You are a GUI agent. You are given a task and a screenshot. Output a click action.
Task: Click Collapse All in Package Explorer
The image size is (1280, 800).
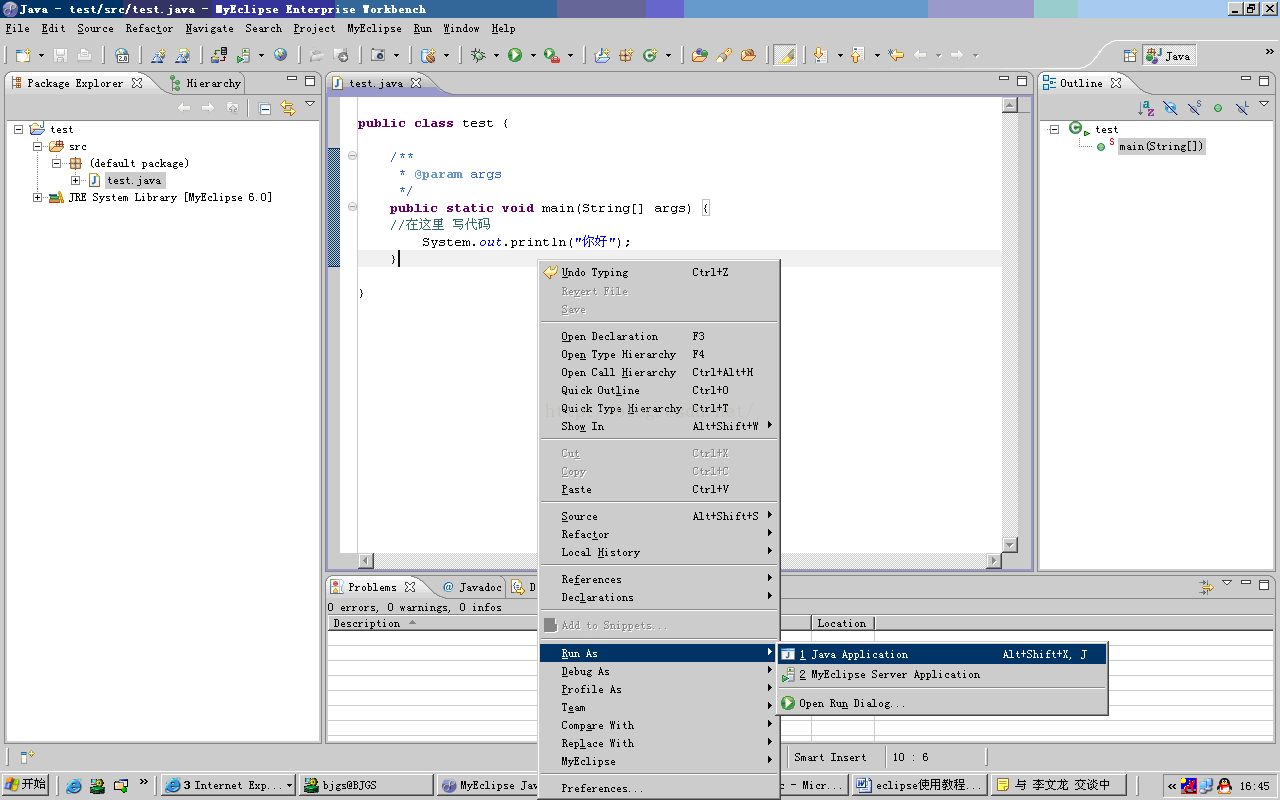265,108
